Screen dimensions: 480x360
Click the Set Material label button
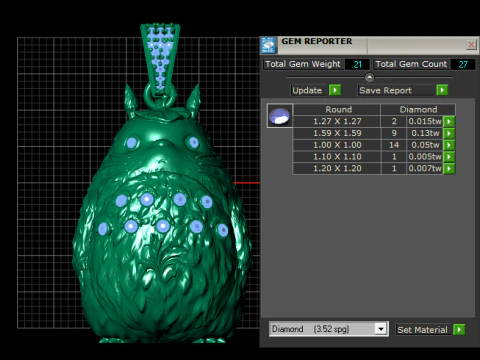422,330
